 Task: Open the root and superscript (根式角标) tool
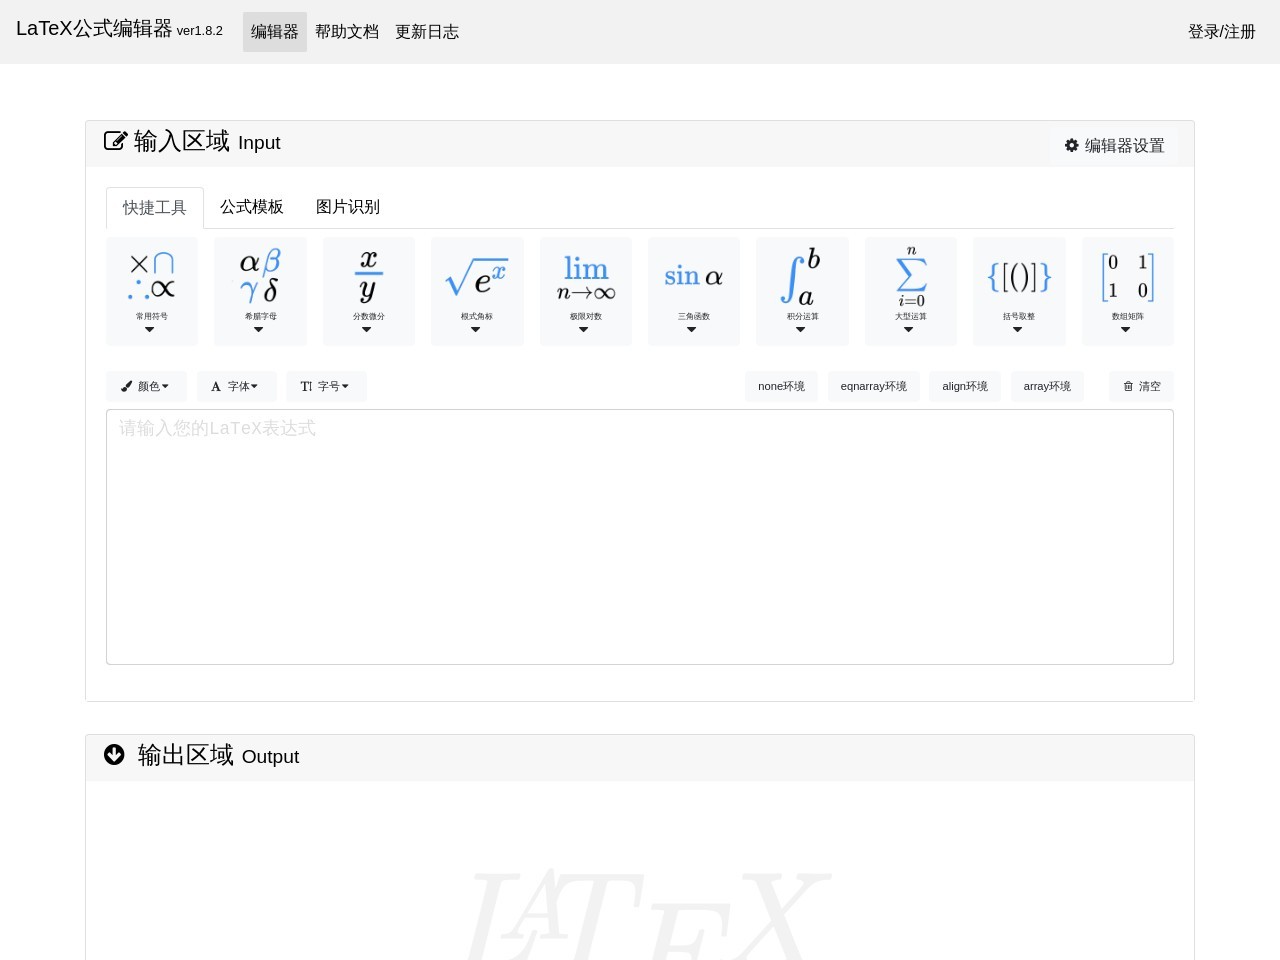coord(477,290)
